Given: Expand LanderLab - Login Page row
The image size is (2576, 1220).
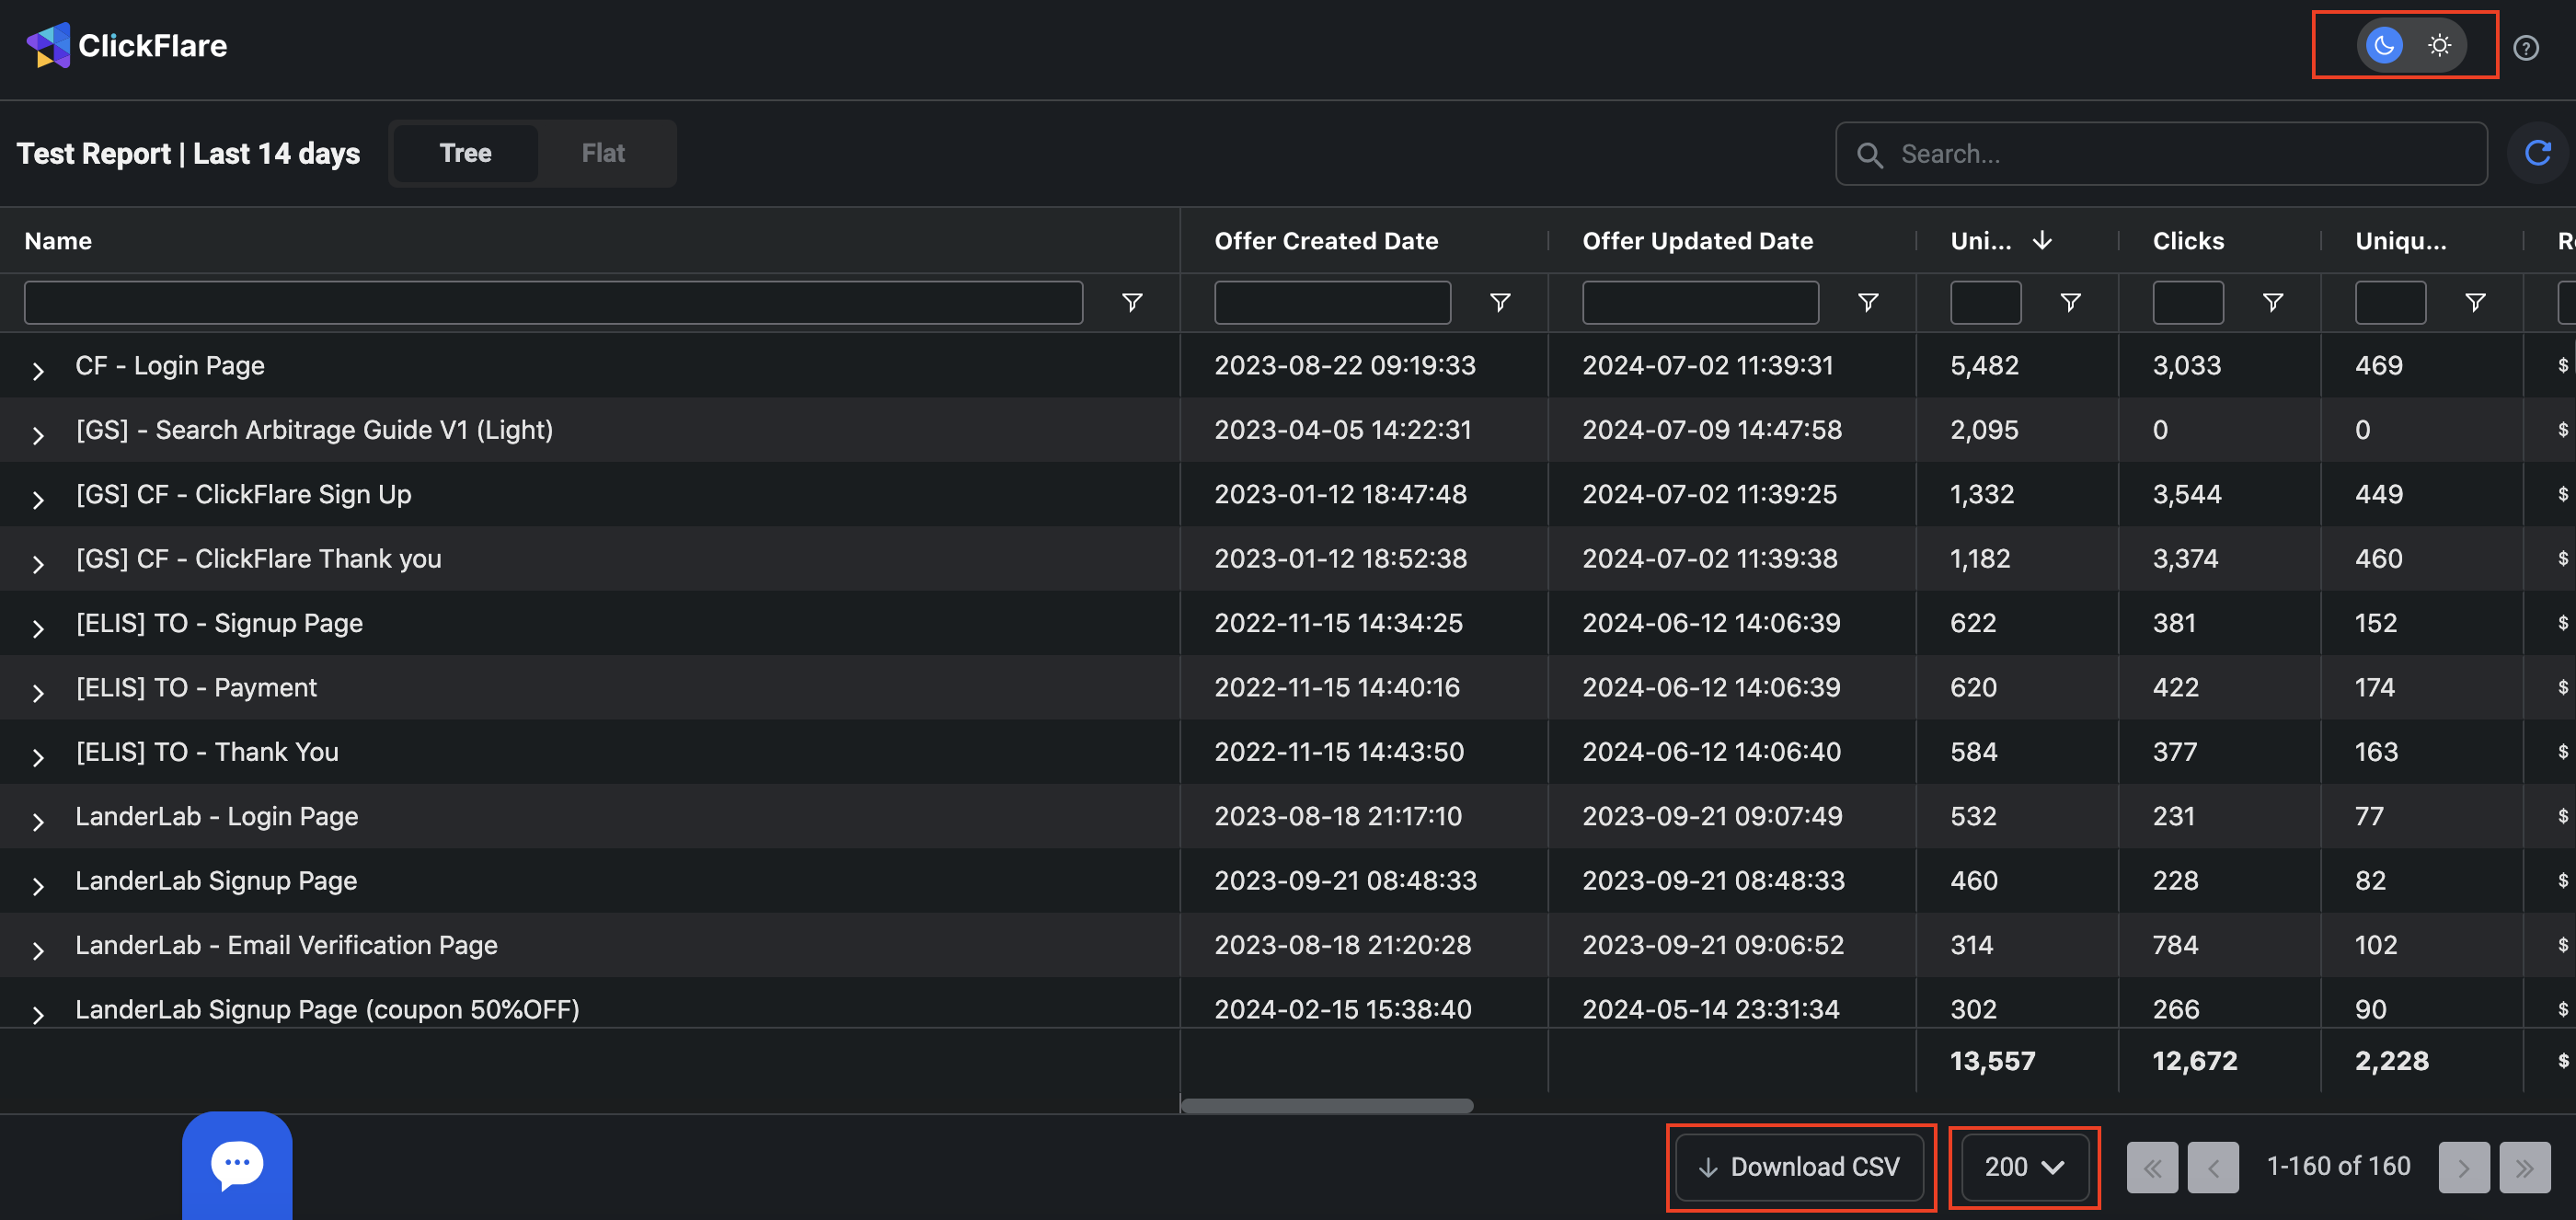Looking at the screenshot, I should click(38, 822).
